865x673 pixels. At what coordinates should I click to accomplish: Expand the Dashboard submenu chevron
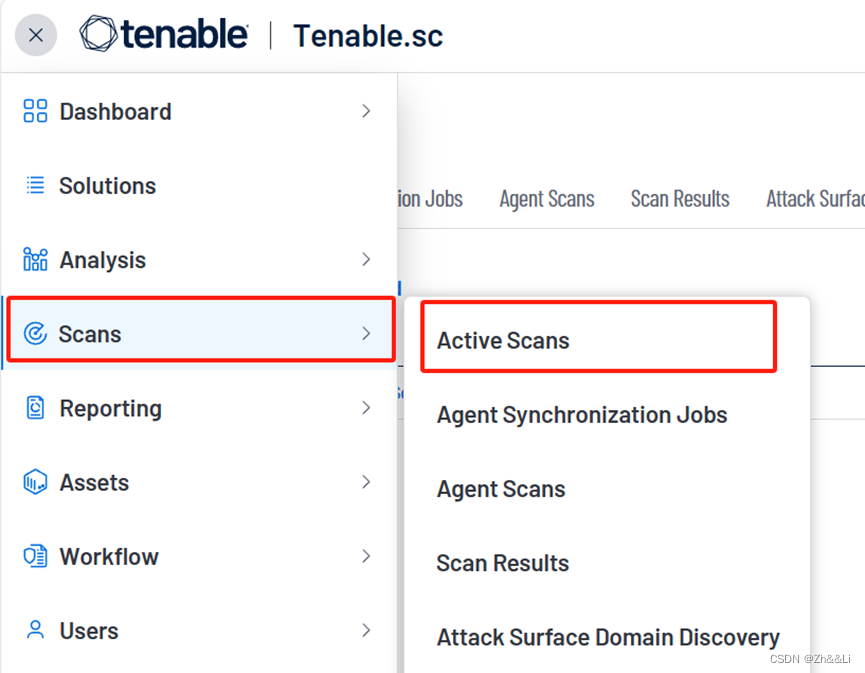point(366,111)
